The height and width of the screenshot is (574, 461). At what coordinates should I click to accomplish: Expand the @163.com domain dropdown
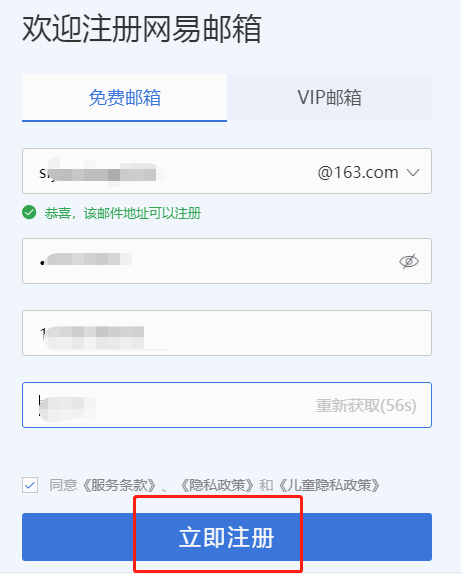pos(368,172)
